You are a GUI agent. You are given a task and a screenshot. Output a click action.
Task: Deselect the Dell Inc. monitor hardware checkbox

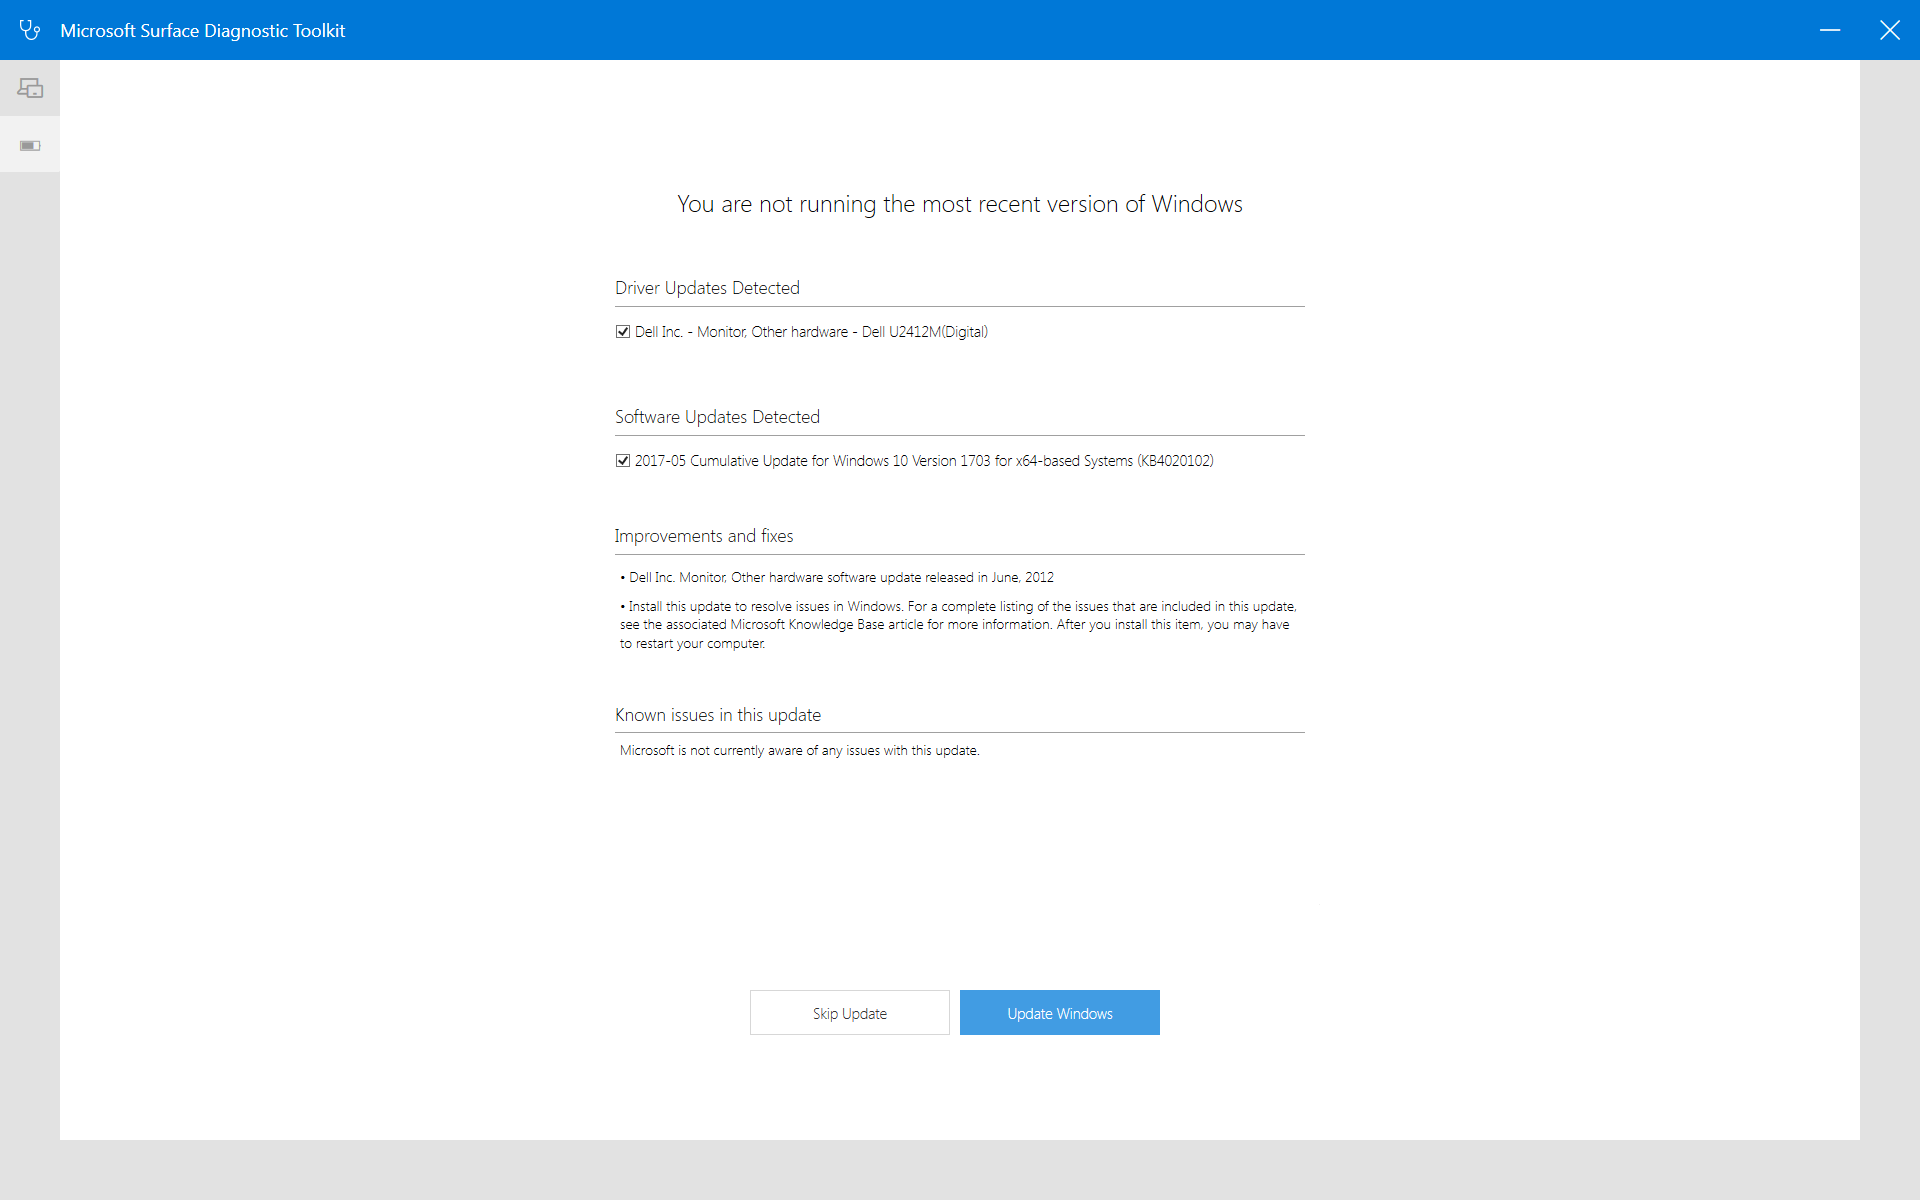tap(623, 331)
